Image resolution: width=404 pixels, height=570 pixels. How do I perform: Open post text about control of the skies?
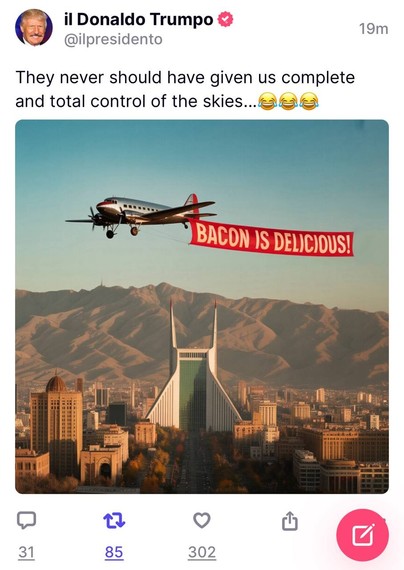click(x=185, y=89)
